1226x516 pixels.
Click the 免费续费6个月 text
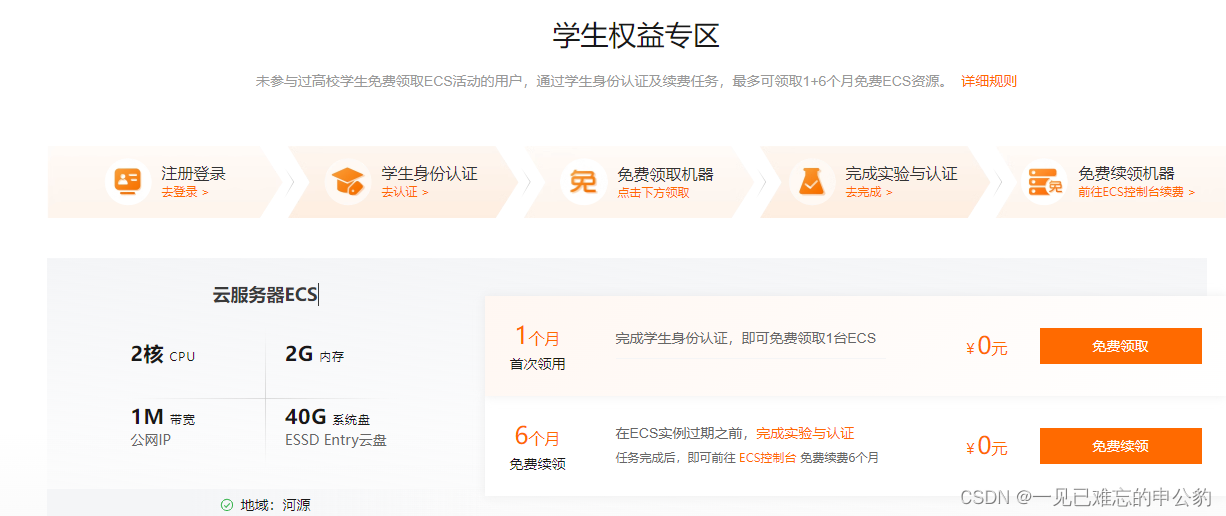click(840, 458)
